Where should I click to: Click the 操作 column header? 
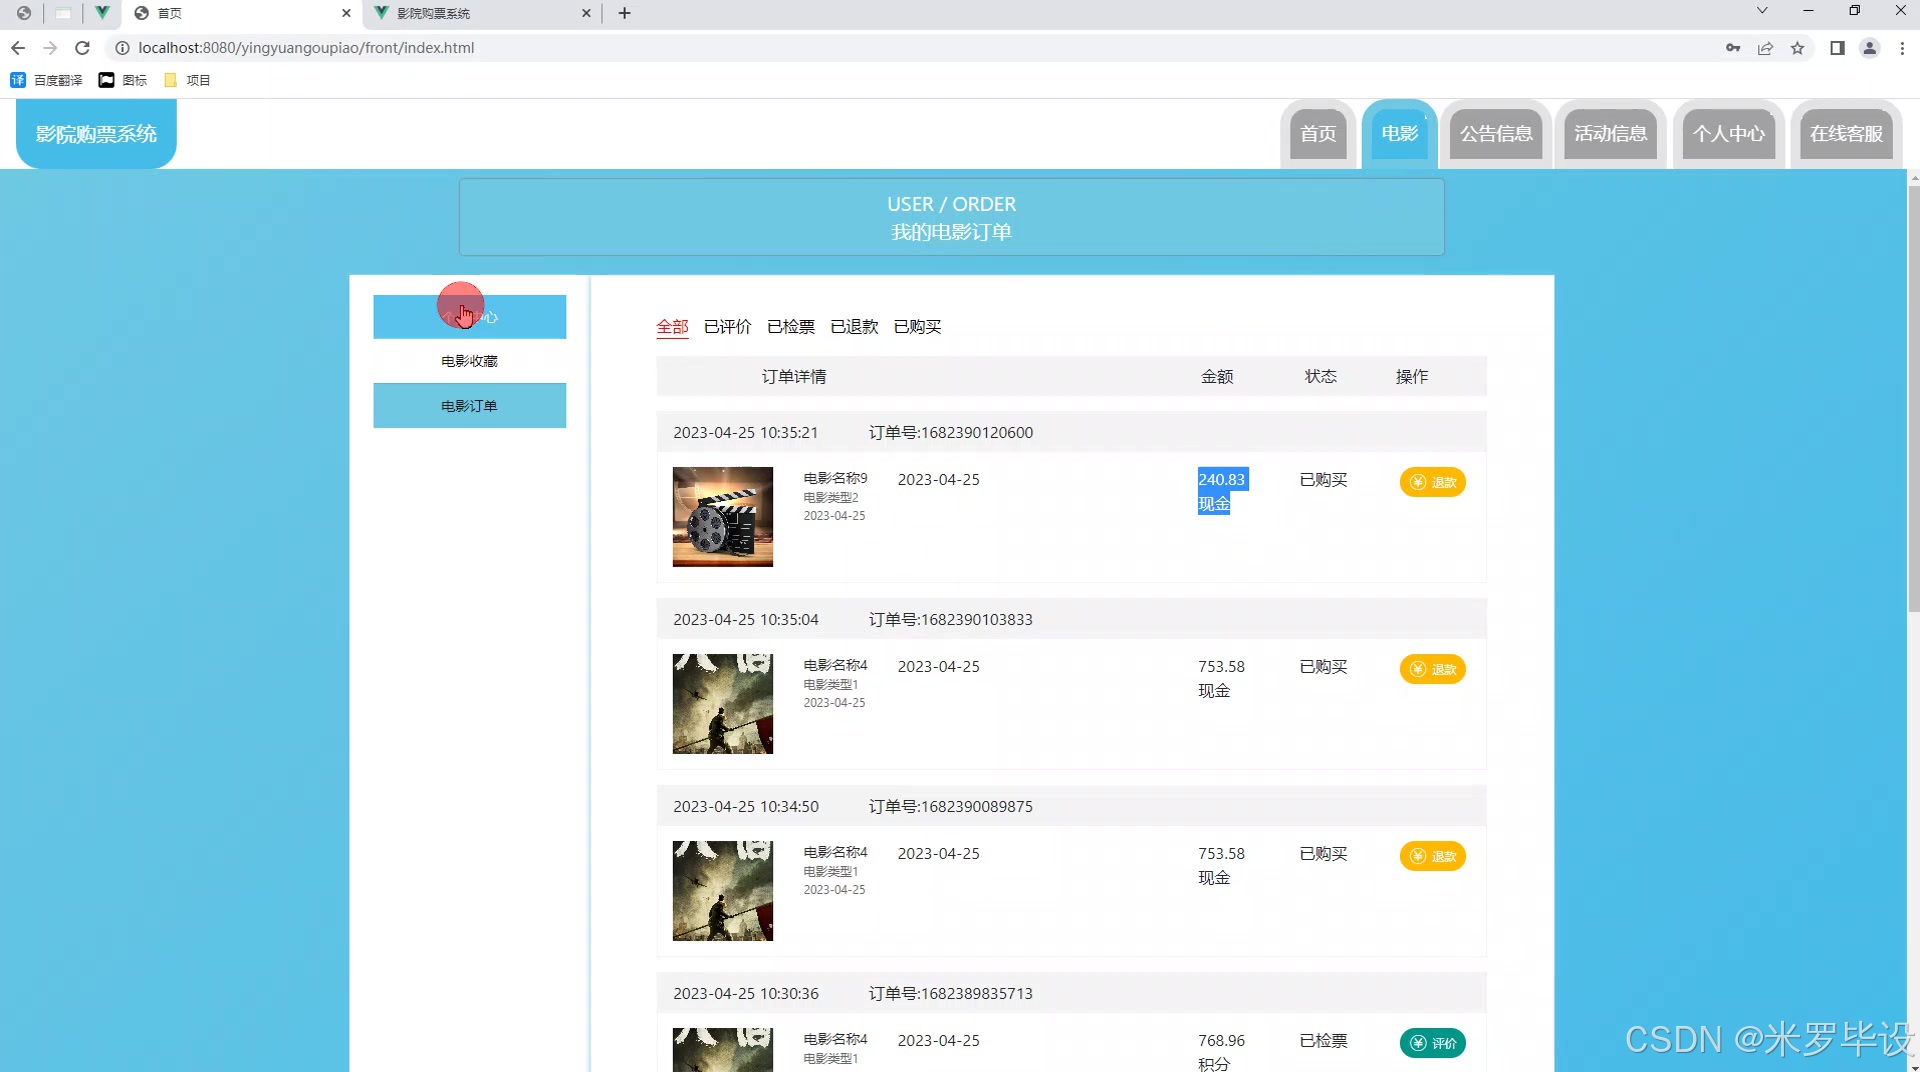1412,377
